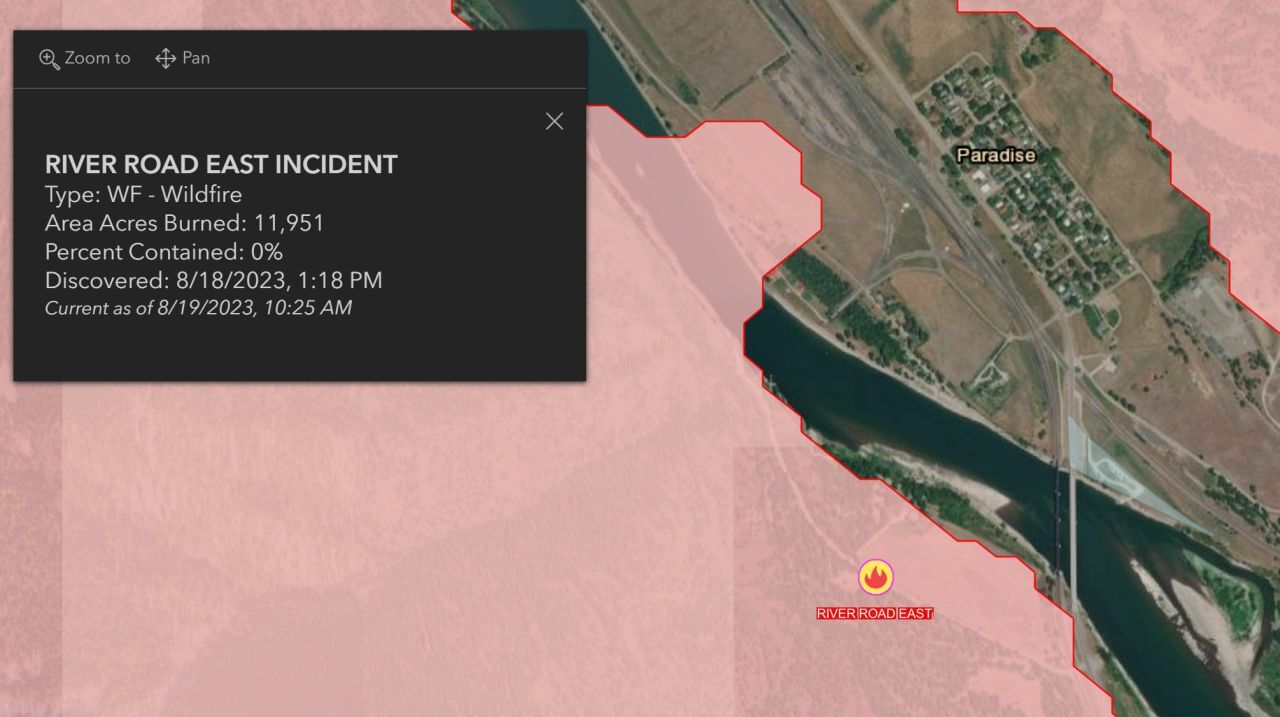Click the red RIVER ROAD EAST map label

pyautogui.click(x=875, y=613)
